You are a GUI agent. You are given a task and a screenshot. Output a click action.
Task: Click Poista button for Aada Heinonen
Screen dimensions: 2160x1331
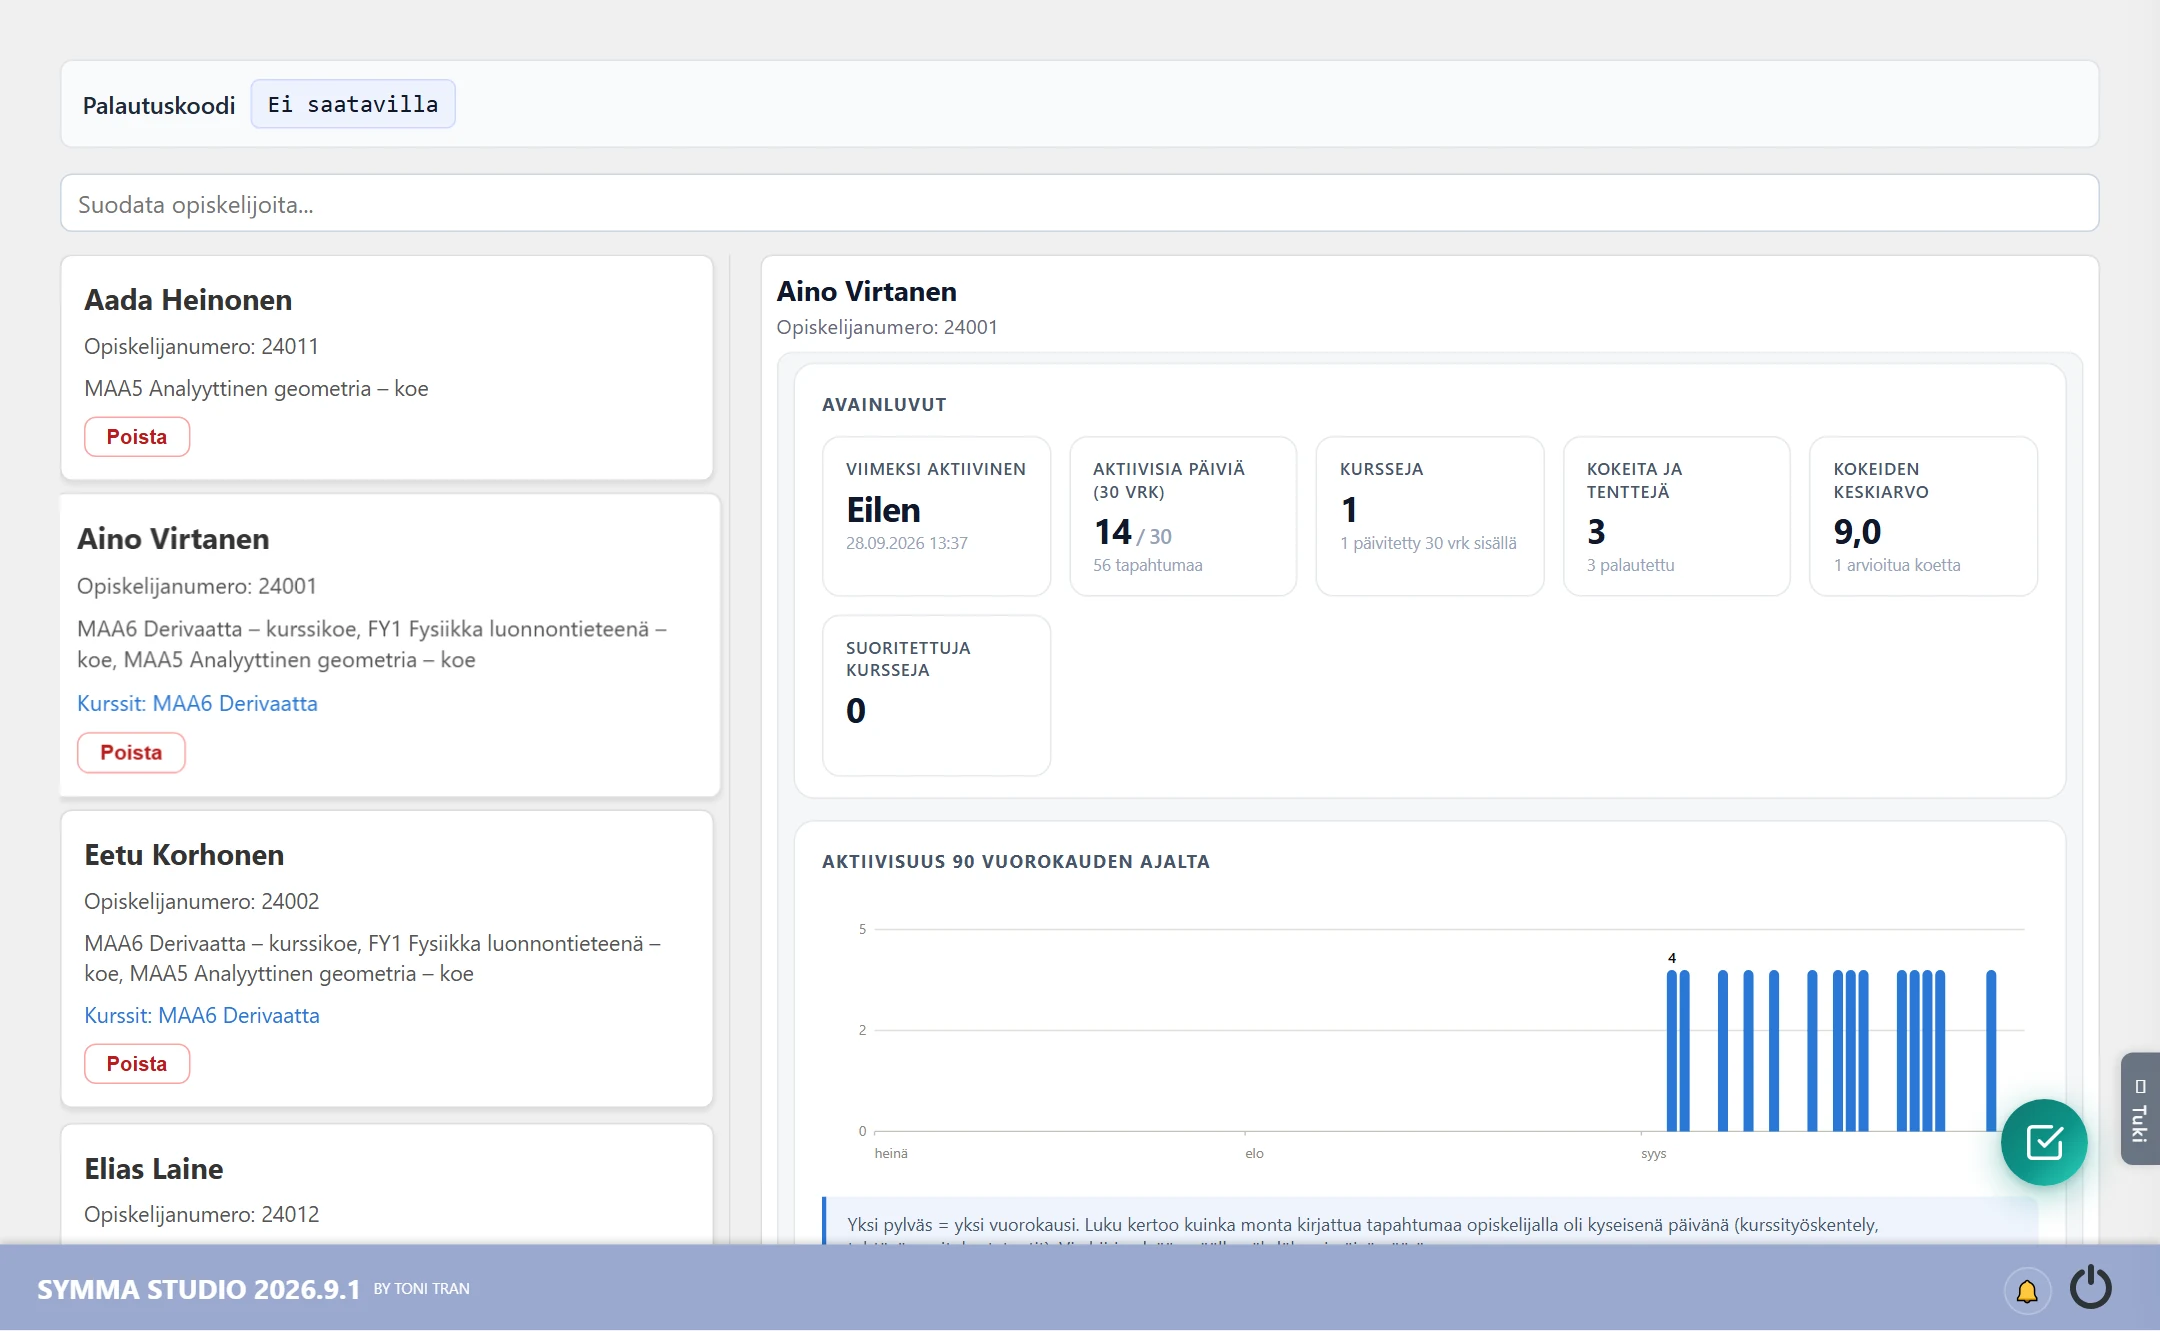tap(137, 437)
